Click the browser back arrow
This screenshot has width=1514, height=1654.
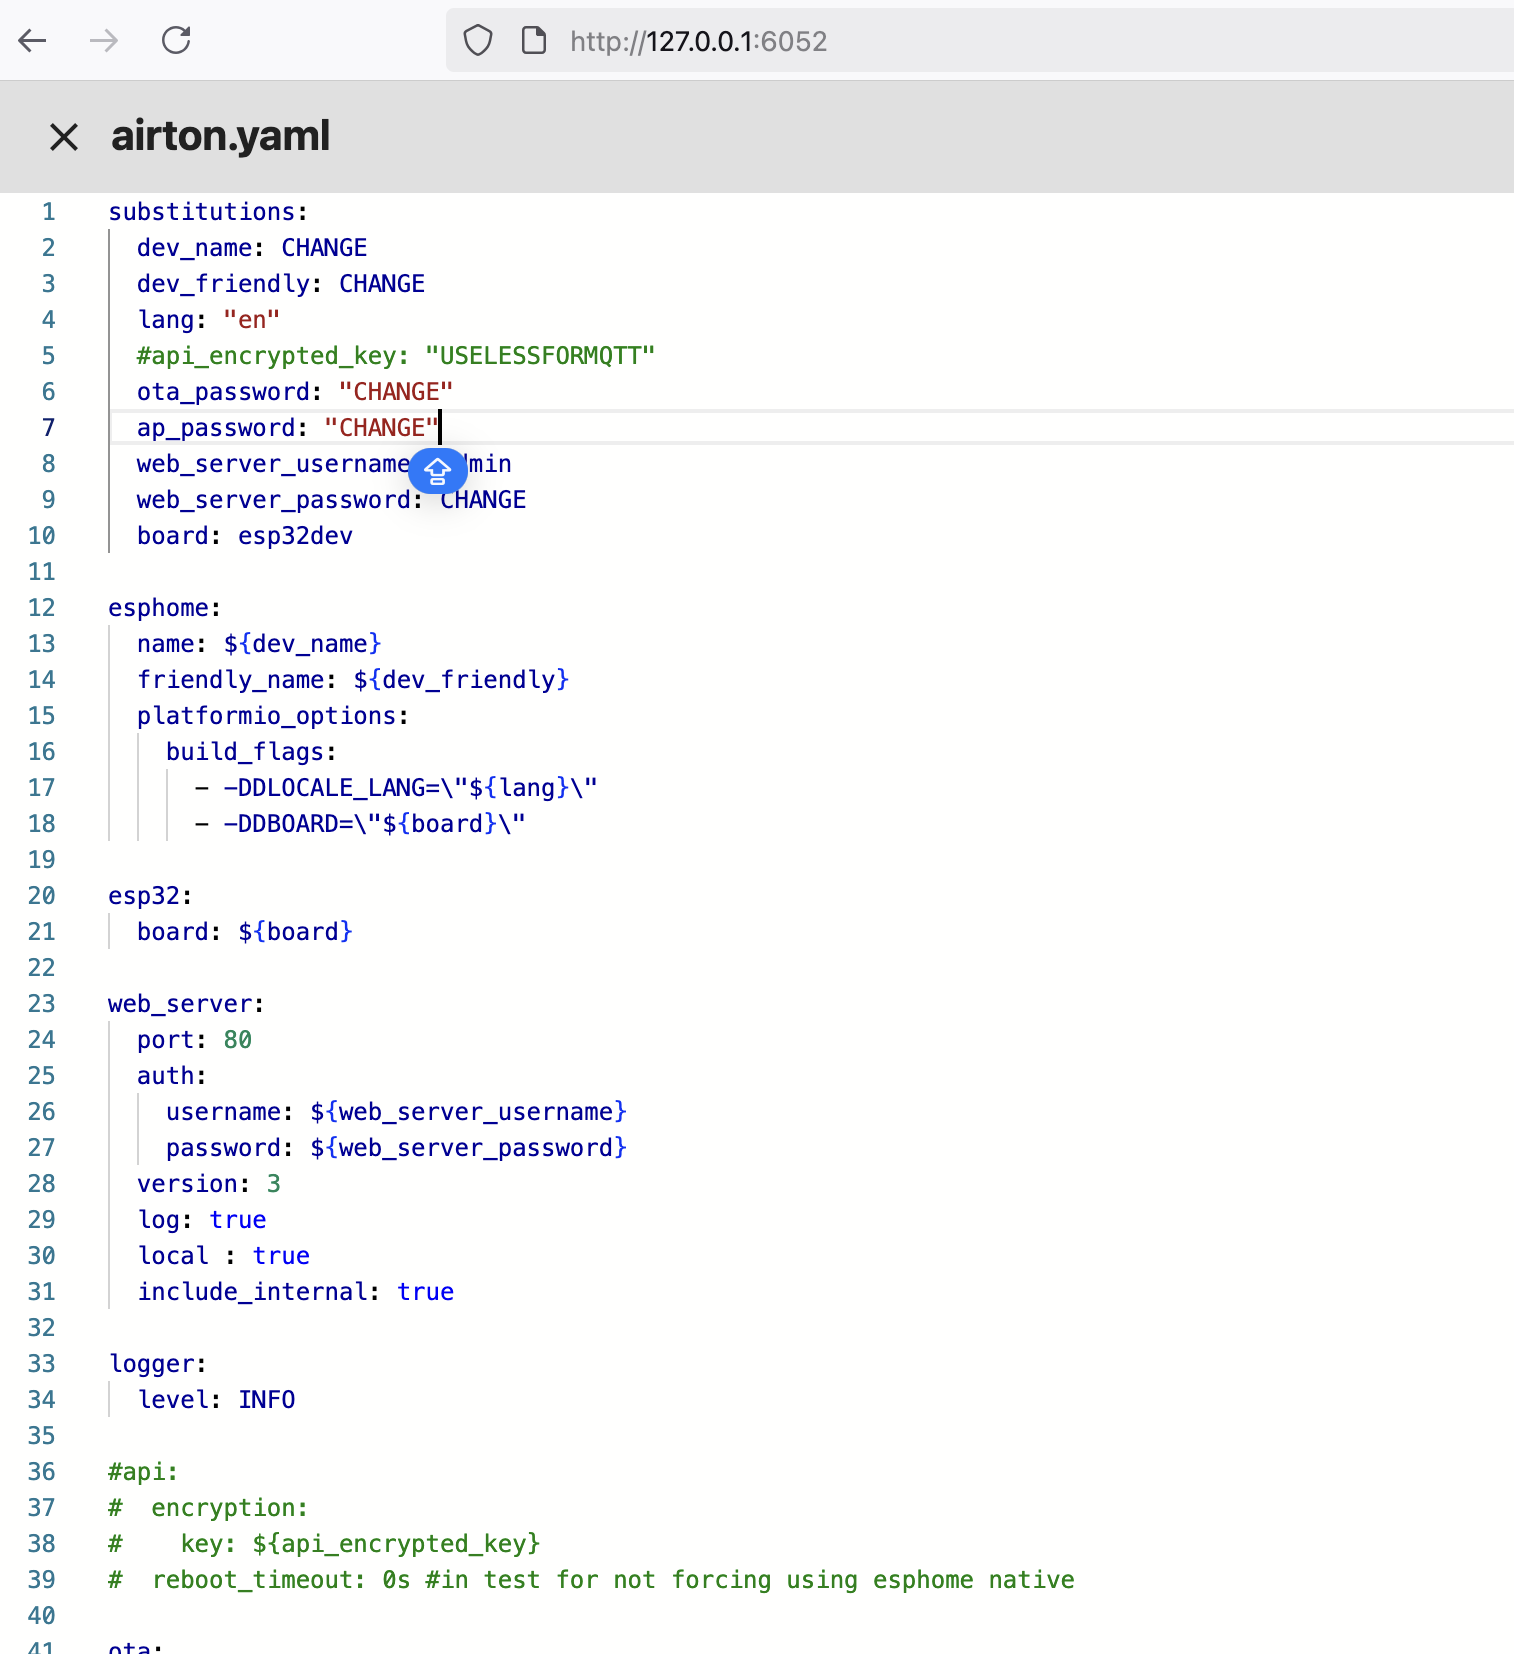click(x=33, y=41)
